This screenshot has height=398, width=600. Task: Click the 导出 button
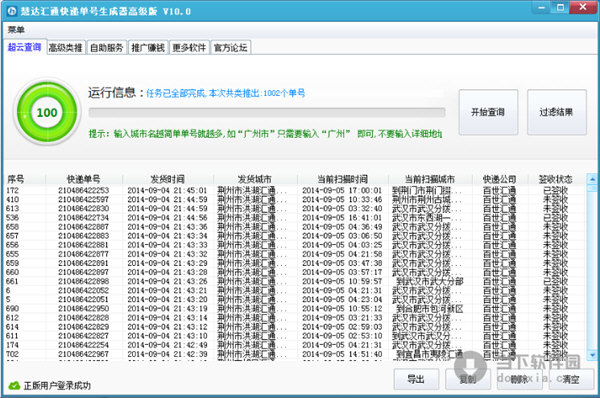pos(416,379)
